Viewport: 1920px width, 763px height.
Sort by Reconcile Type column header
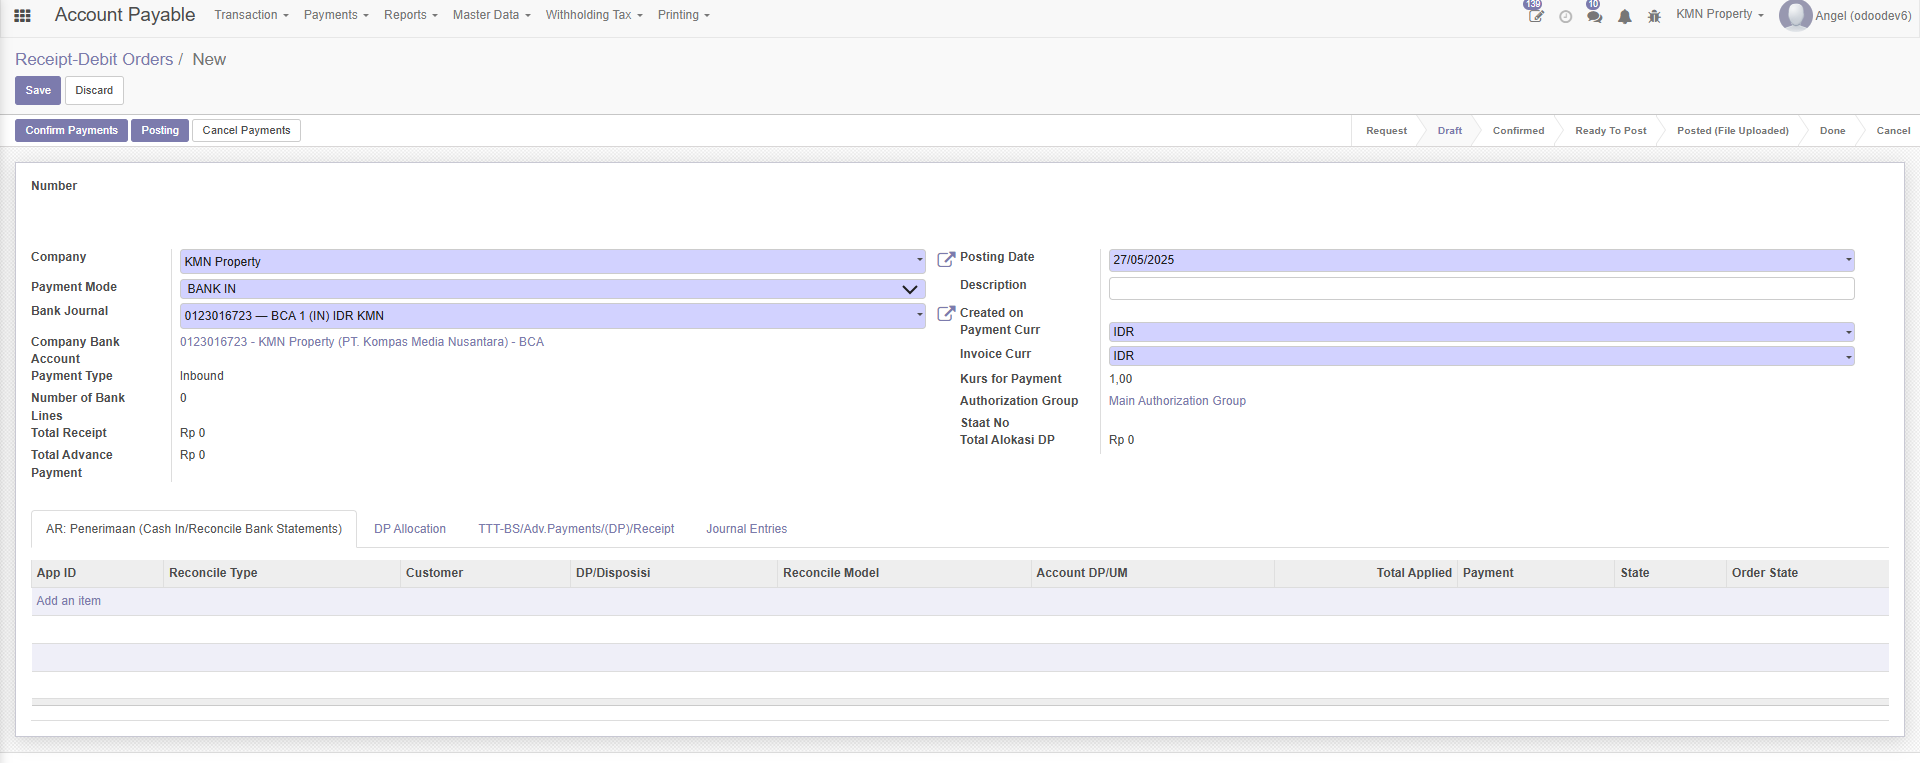pyautogui.click(x=282, y=573)
